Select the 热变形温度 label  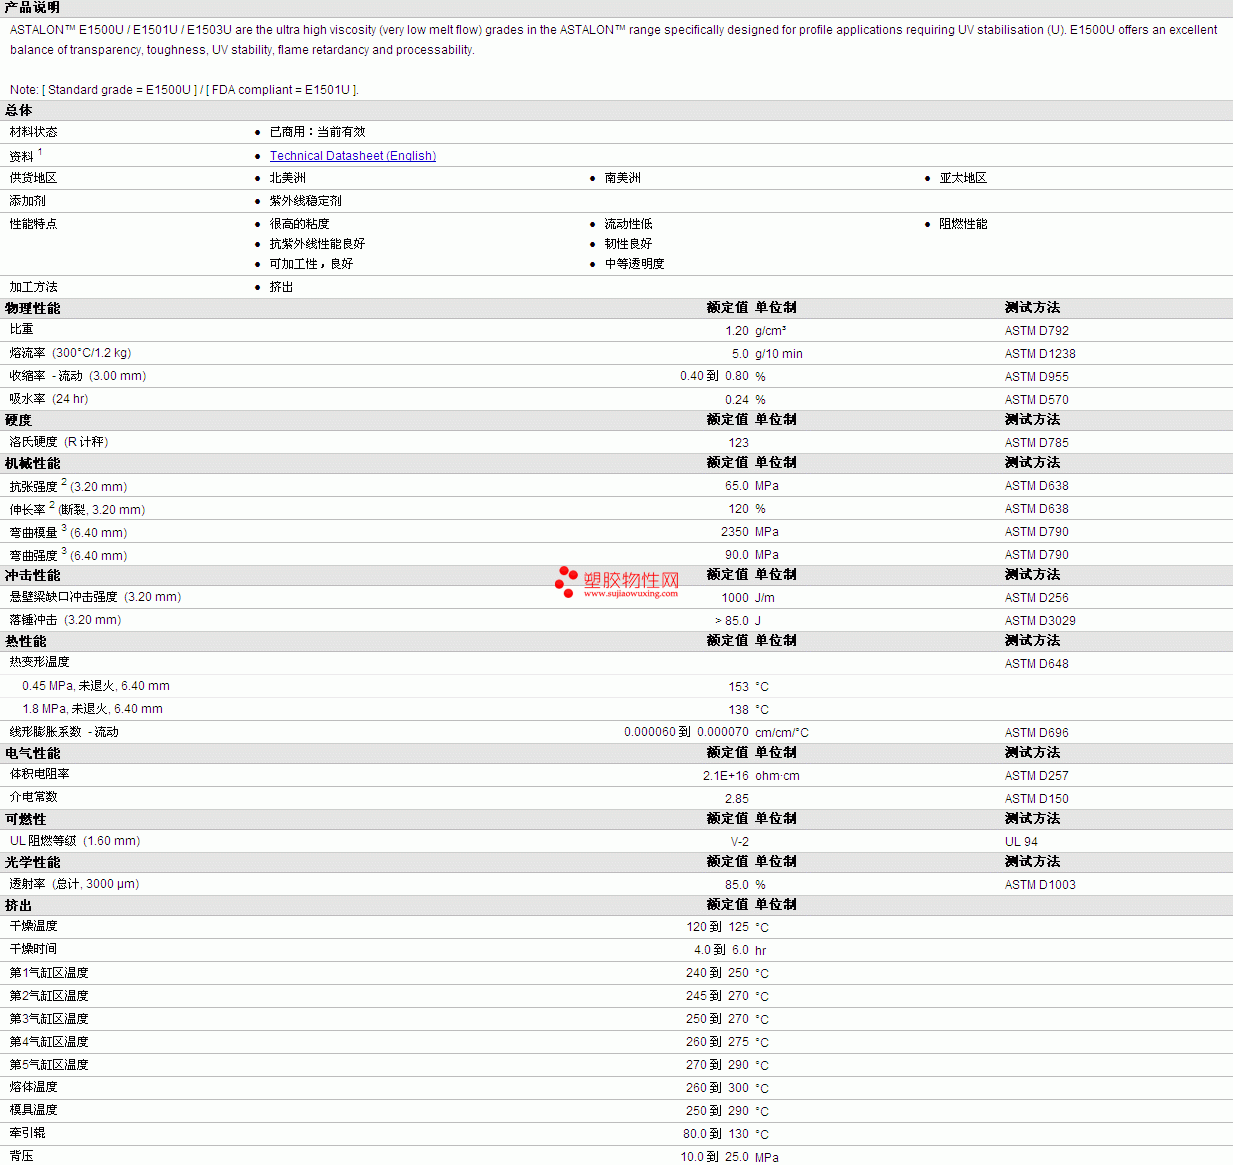(x=40, y=662)
